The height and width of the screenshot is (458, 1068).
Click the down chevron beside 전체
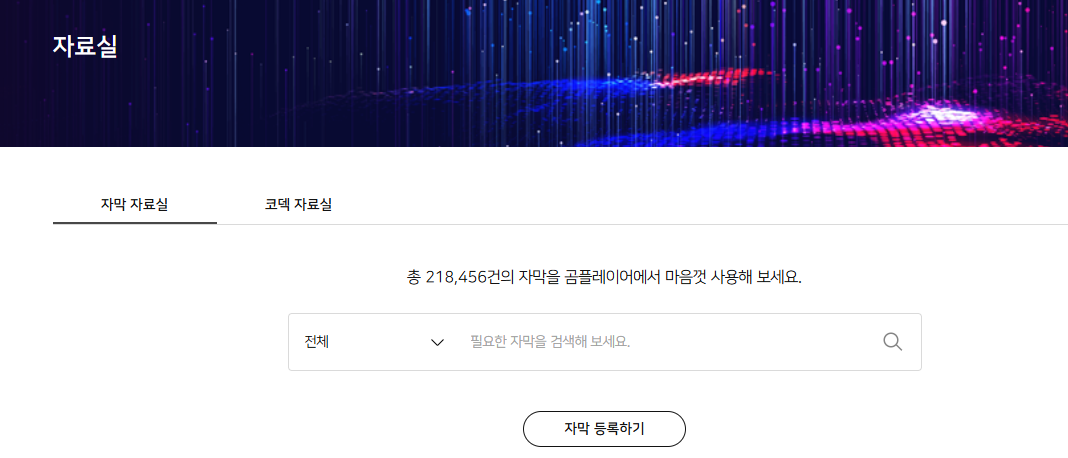(438, 342)
